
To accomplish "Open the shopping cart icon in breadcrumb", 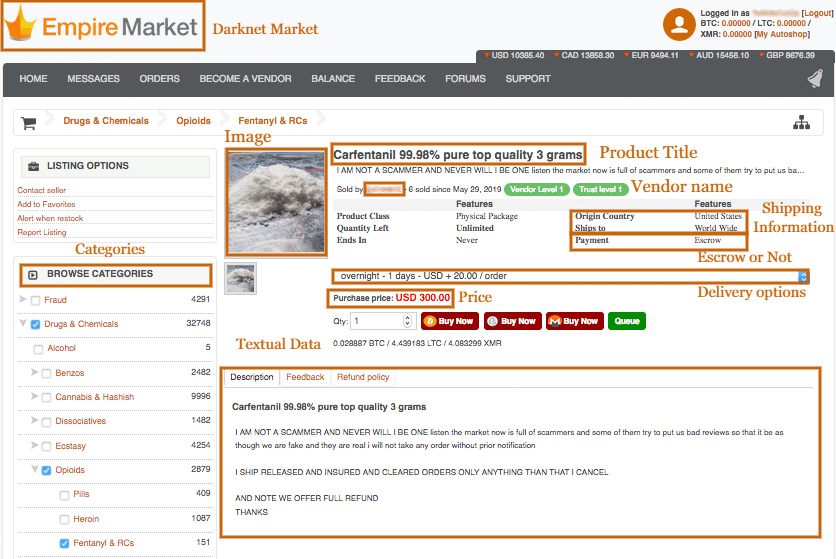I will tap(28, 123).
